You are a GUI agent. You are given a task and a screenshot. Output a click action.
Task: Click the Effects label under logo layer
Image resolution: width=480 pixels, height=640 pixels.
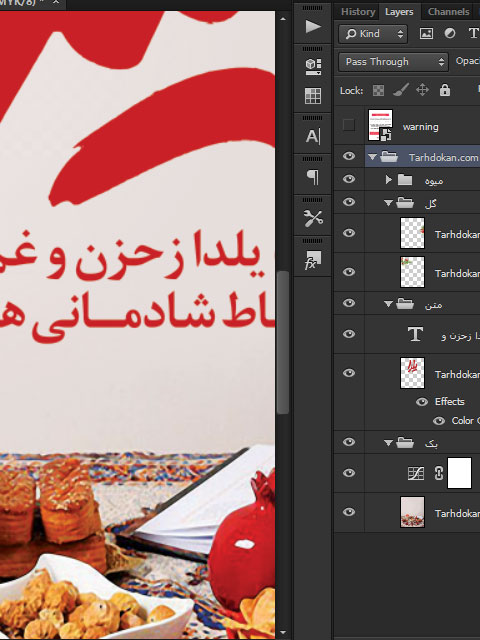[x=449, y=402]
